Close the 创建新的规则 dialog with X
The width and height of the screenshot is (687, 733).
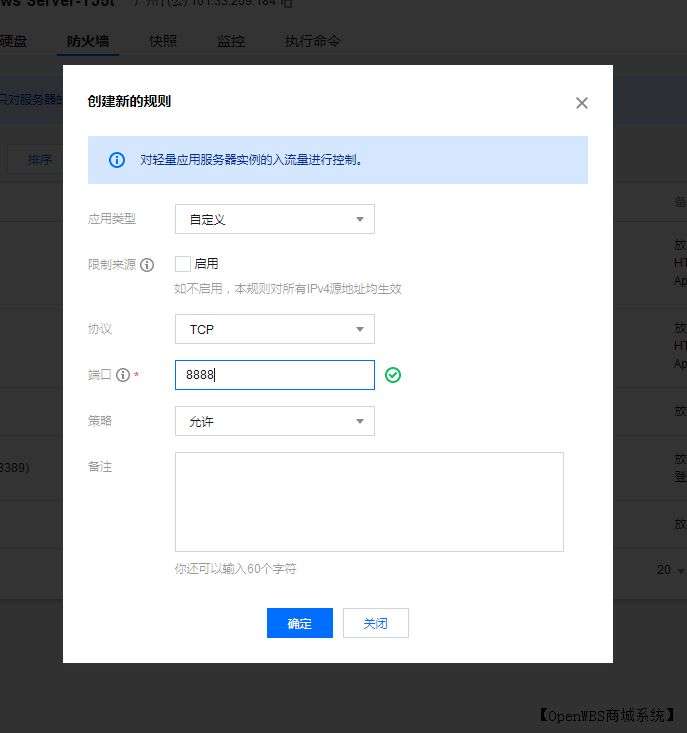point(582,103)
